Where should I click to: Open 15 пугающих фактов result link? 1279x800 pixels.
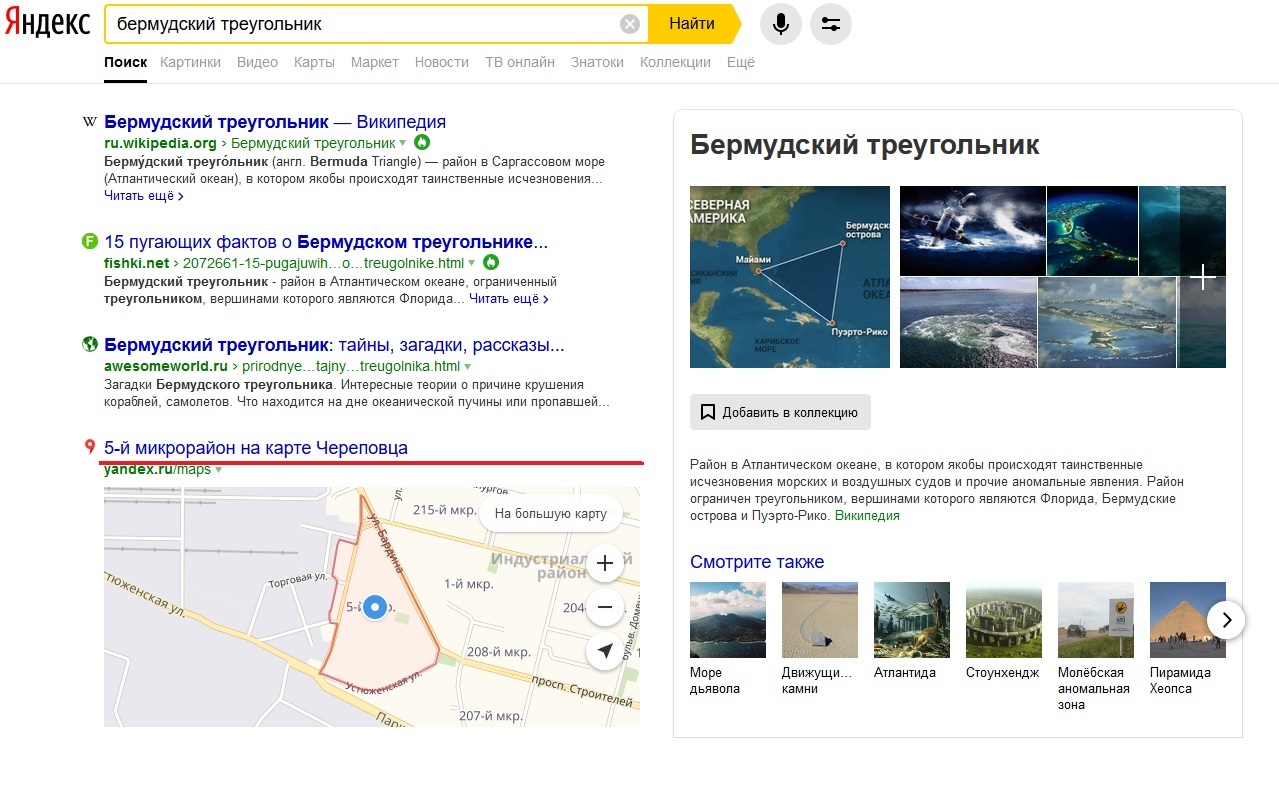[x=326, y=242]
